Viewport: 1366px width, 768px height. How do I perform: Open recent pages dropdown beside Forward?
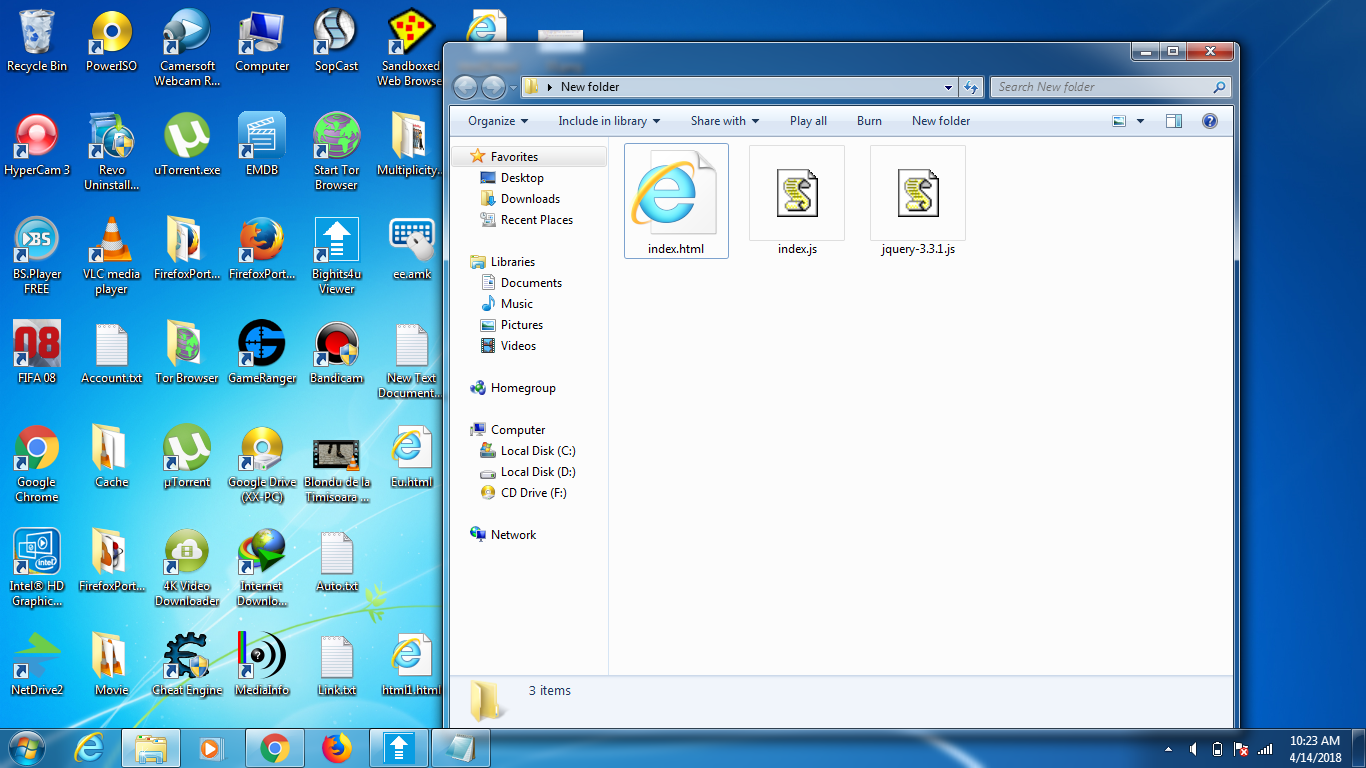click(x=514, y=88)
